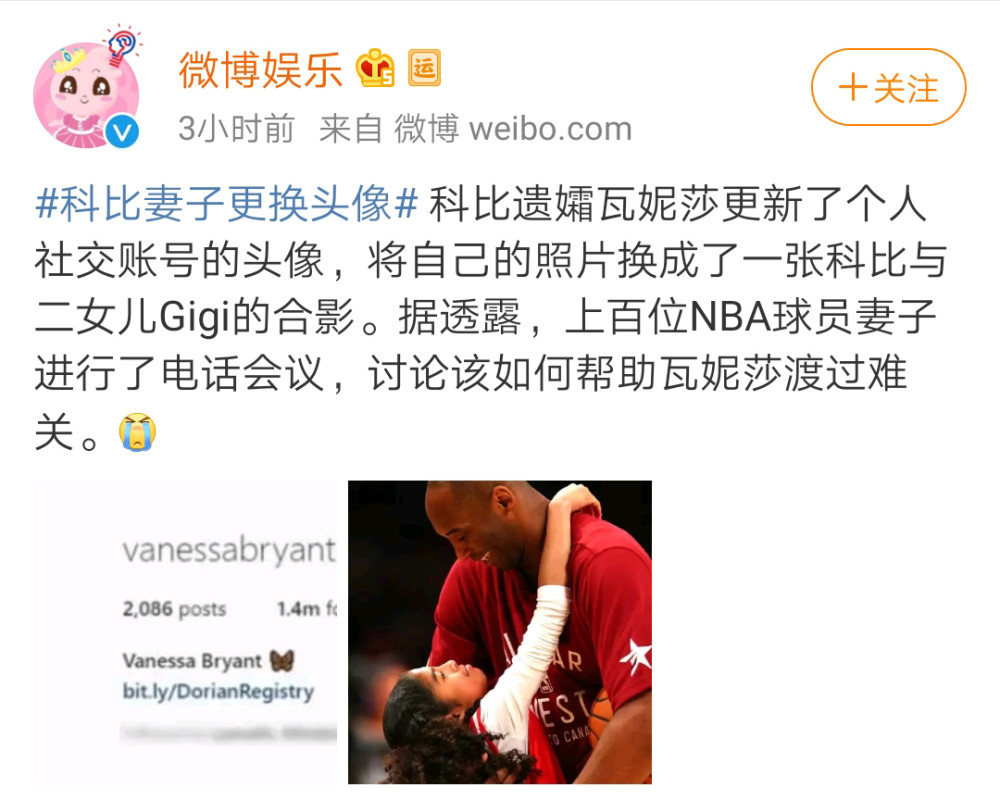This screenshot has width=1000, height=800.
Task: Click the 微博 weibo.com source link
Action: click(513, 129)
